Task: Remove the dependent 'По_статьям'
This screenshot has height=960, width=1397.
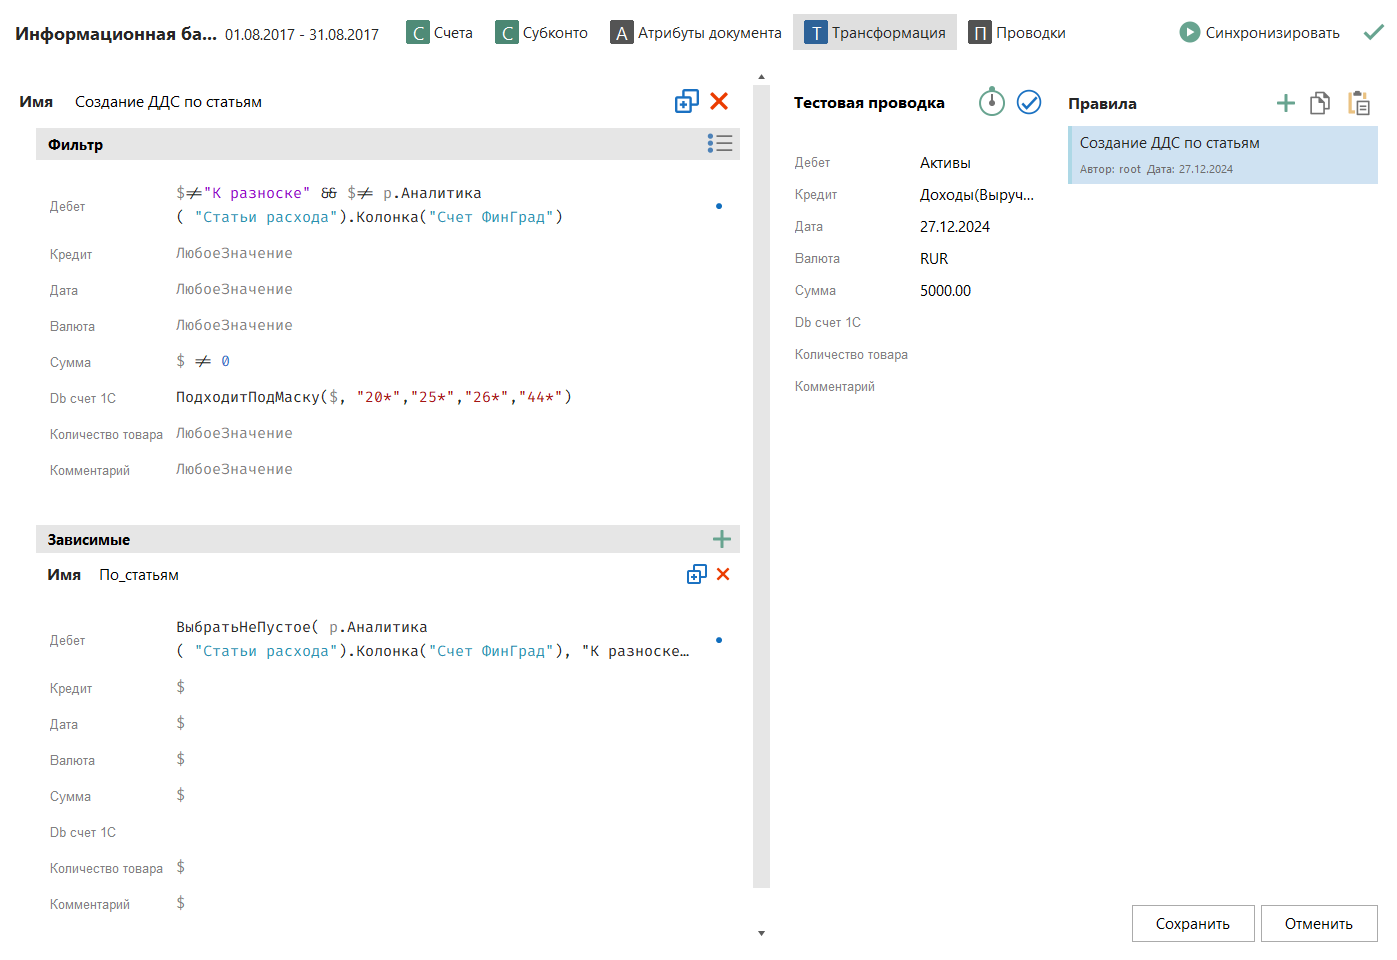Action: coord(723,574)
